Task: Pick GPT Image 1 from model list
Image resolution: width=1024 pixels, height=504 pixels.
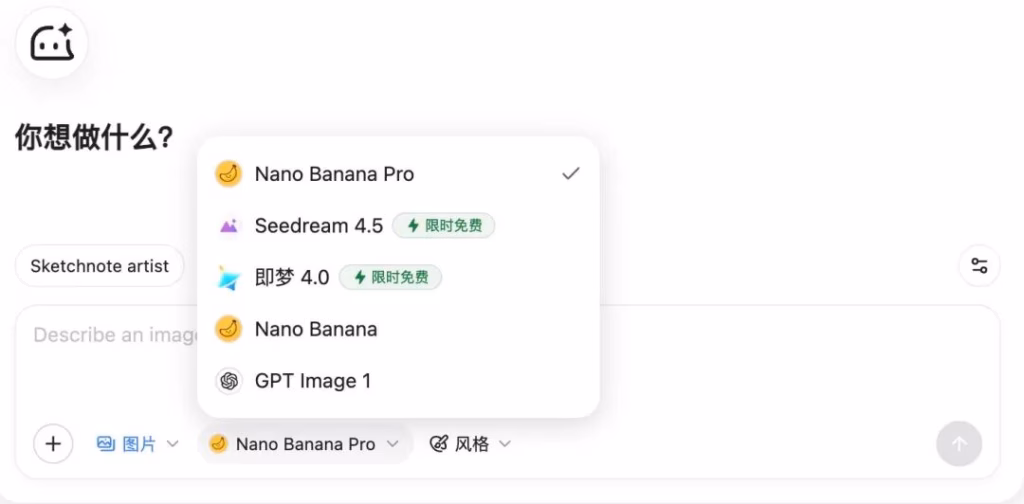Action: pos(312,381)
